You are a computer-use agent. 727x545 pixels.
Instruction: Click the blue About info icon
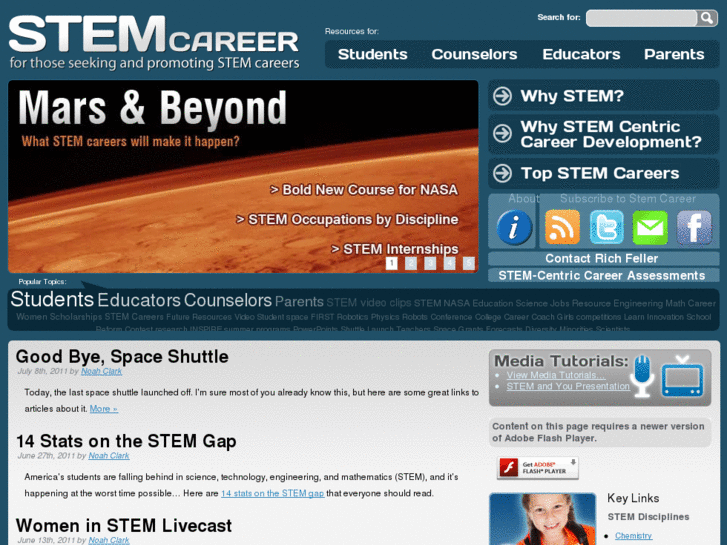[x=514, y=227]
